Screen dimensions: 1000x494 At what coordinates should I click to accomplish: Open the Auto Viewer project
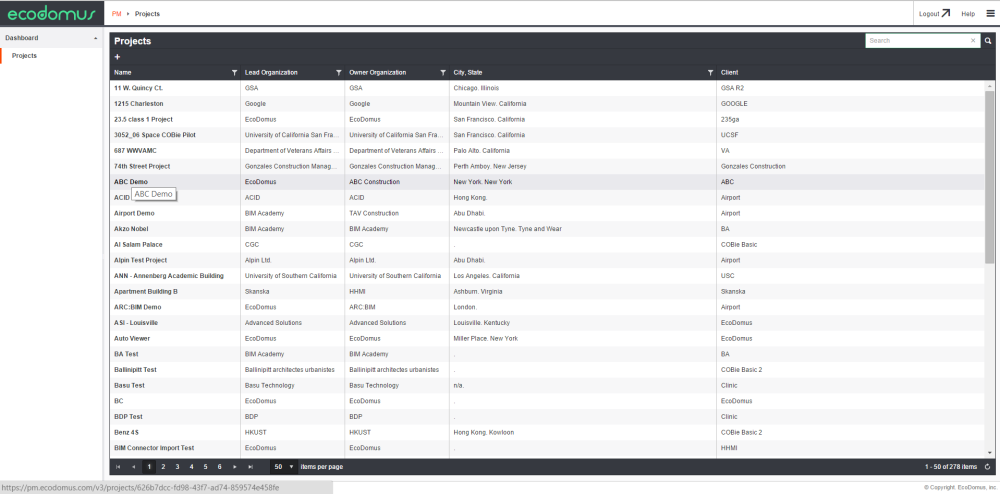pos(132,338)
